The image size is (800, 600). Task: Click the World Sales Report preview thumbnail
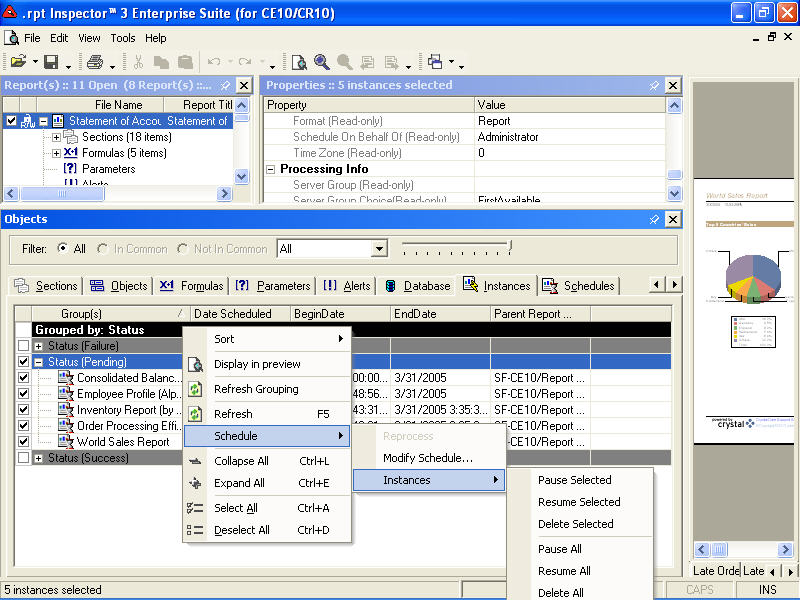pos(744,311)
